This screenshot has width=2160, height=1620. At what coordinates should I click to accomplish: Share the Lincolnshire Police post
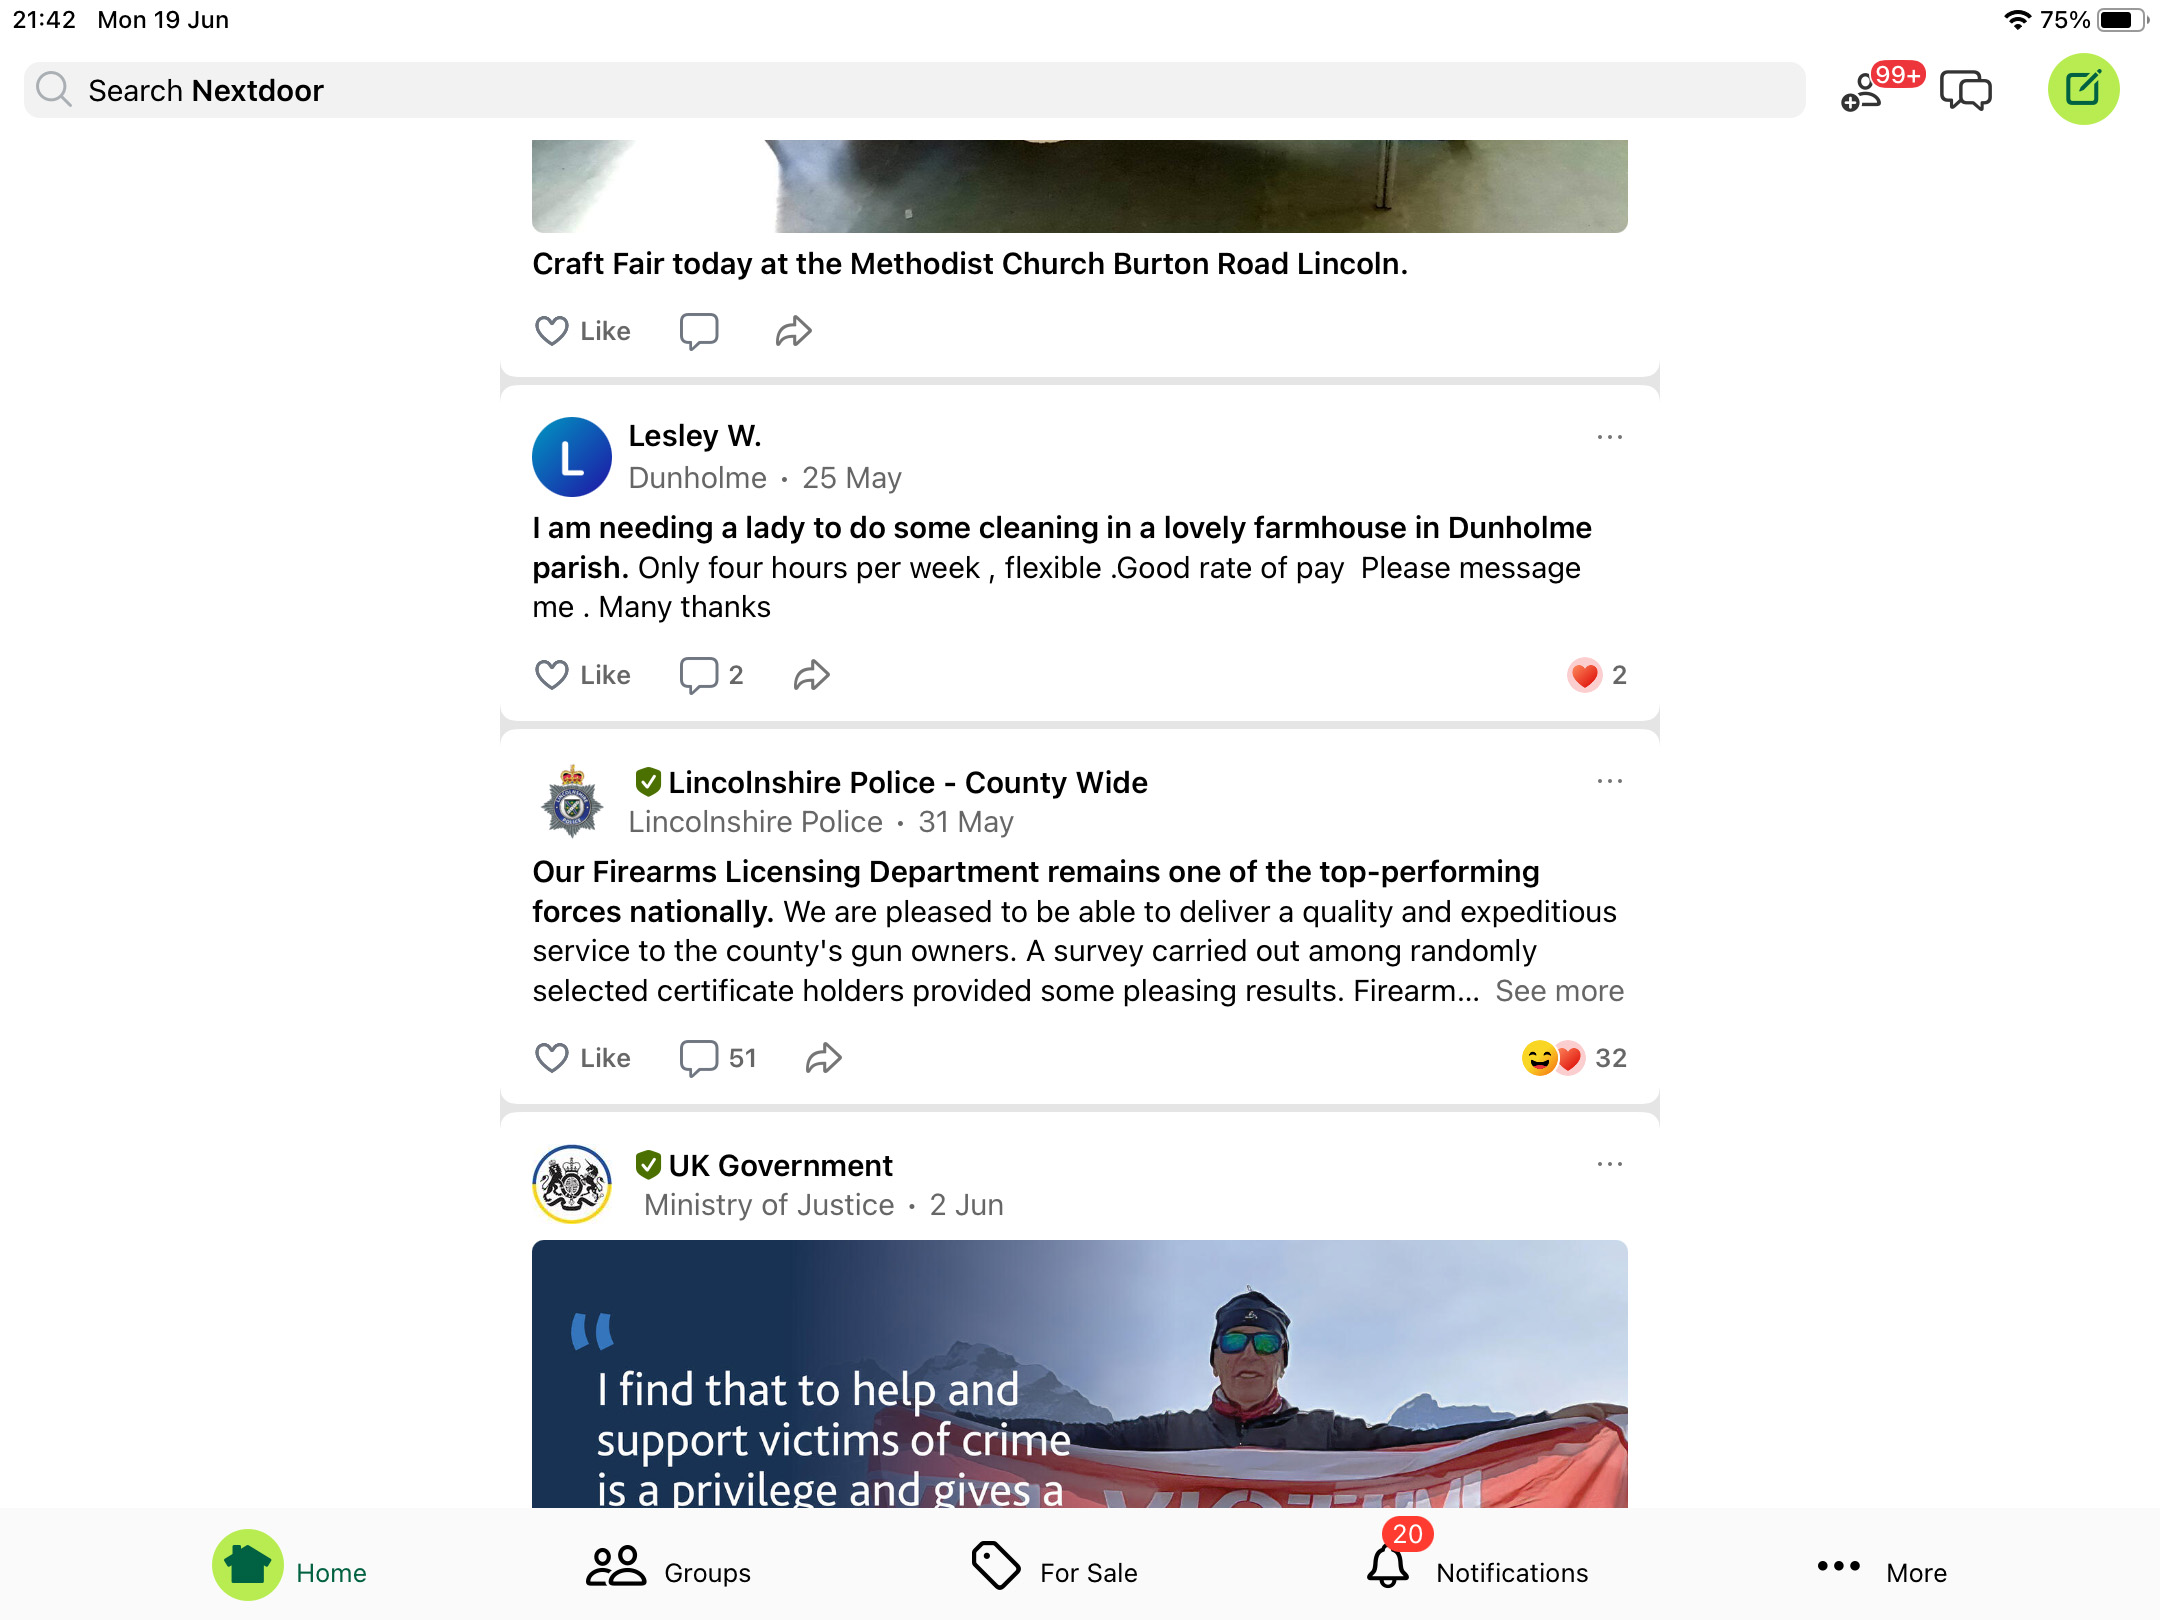pyautogui.click(x=823, y=1058)
